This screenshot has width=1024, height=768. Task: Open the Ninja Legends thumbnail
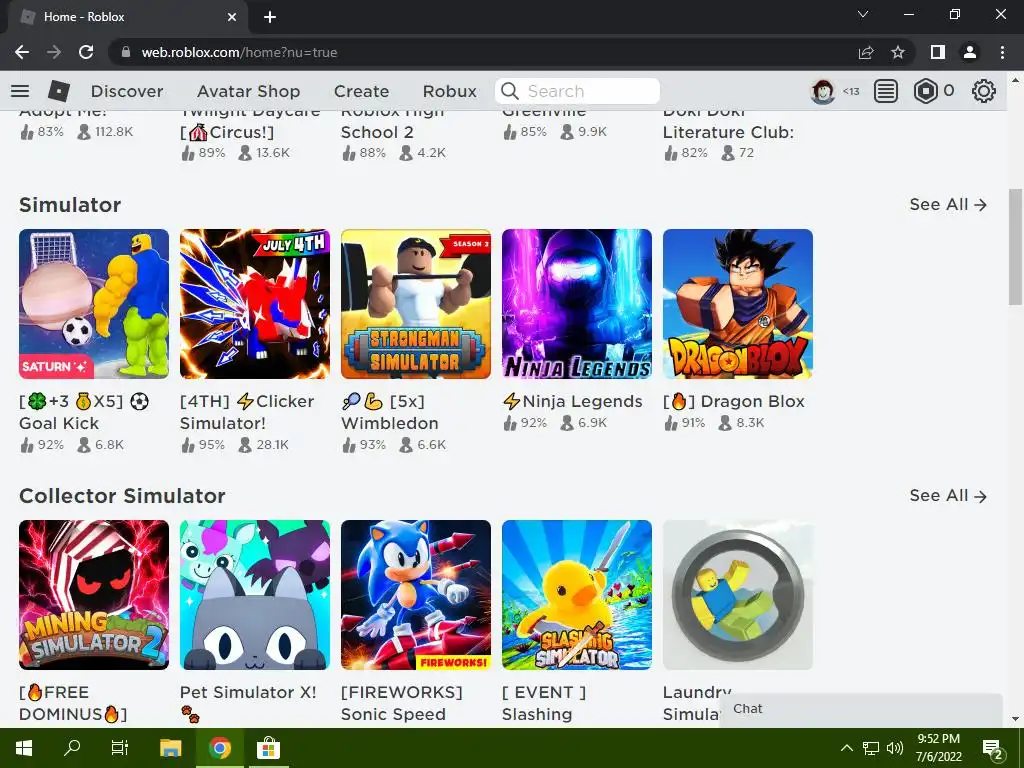[x=577, y=304]
